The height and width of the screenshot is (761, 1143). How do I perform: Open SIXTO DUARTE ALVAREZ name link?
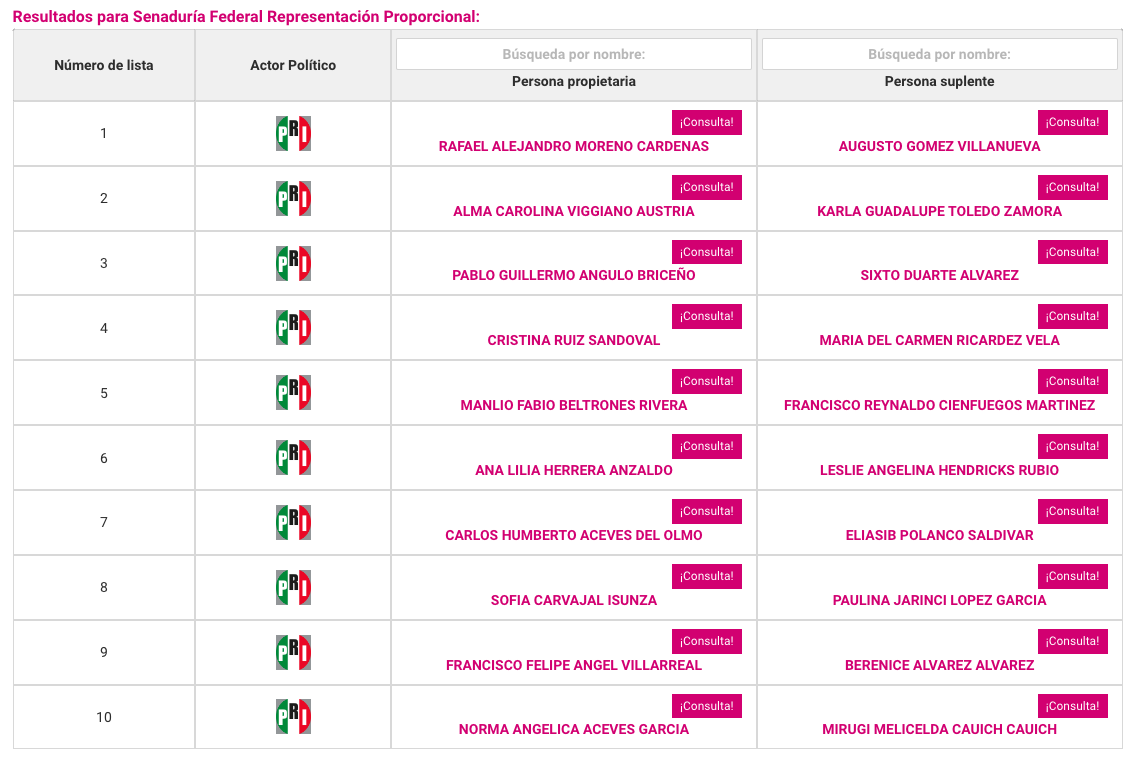click(x=940, y=276)
